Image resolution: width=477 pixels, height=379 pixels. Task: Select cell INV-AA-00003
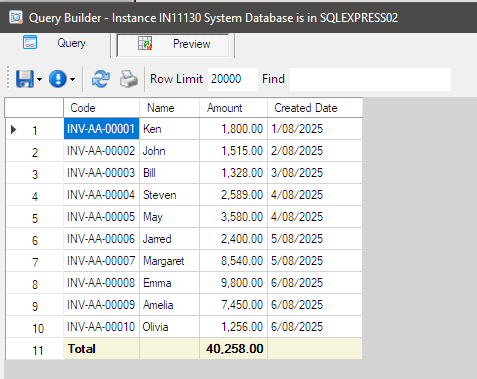point(101,173)
